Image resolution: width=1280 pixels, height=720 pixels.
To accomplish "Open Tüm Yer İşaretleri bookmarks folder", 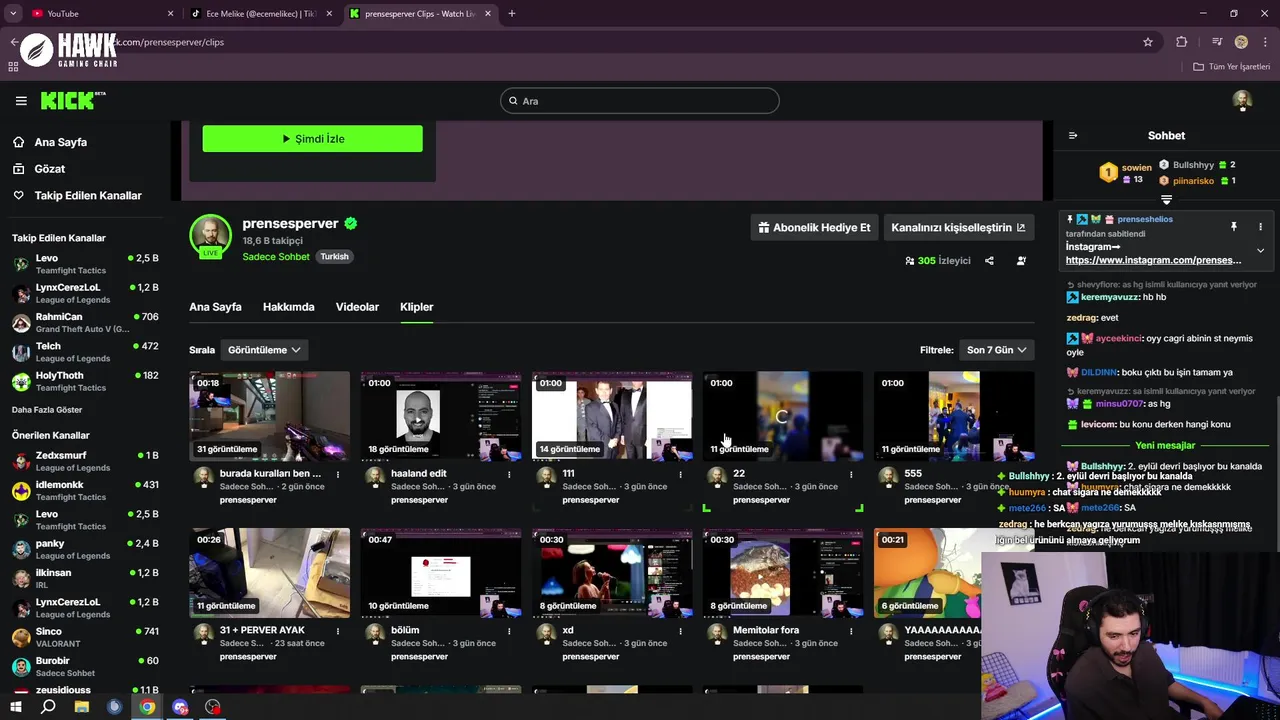I will point(1231,67).
